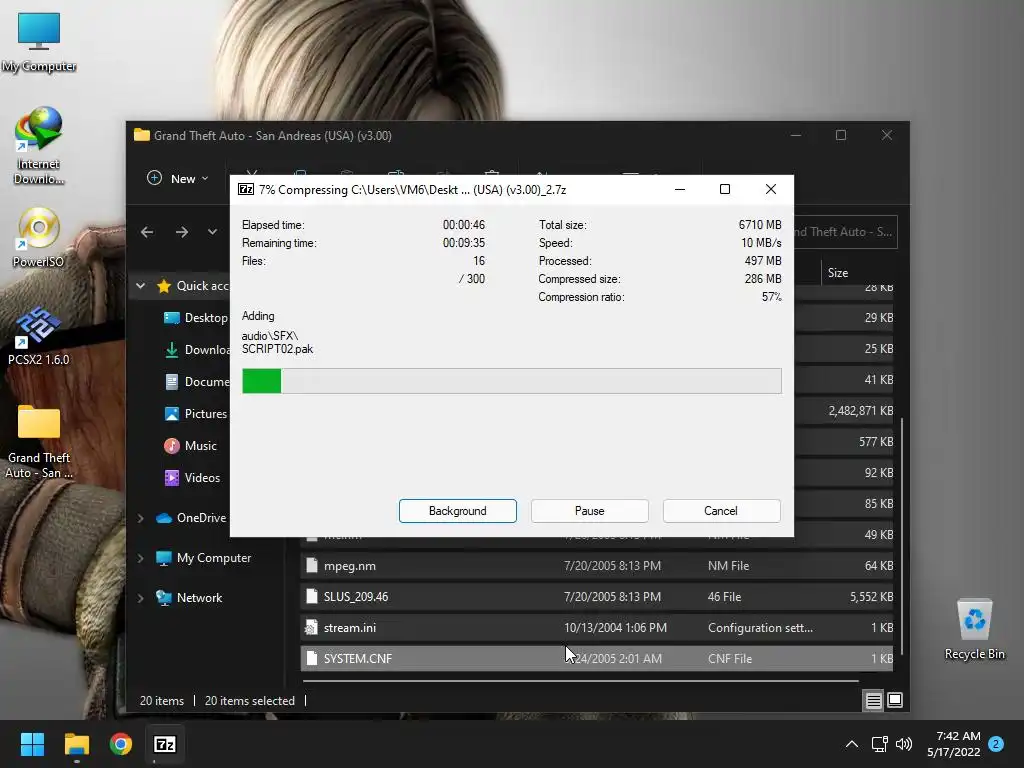Open notification center badge
The height and width of the screenshot is (768, 1024).
pyautogui.click(x=996, y=744)
